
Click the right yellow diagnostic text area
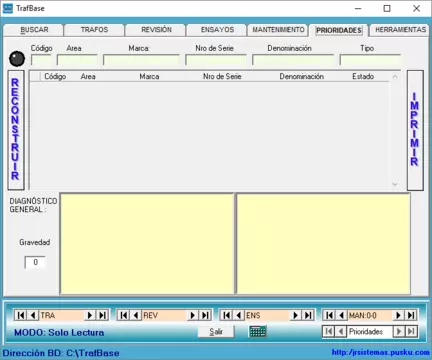pos(323,244)
